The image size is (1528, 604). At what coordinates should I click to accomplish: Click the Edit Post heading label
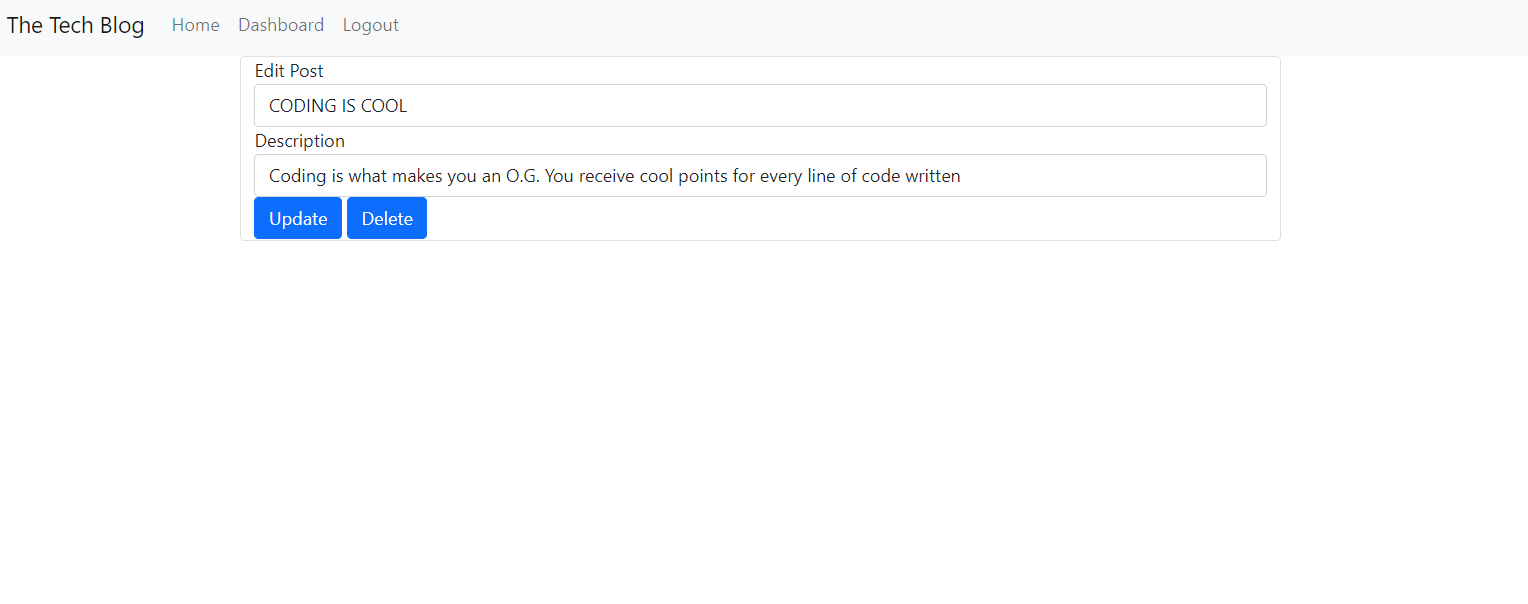tap(288, 71)
